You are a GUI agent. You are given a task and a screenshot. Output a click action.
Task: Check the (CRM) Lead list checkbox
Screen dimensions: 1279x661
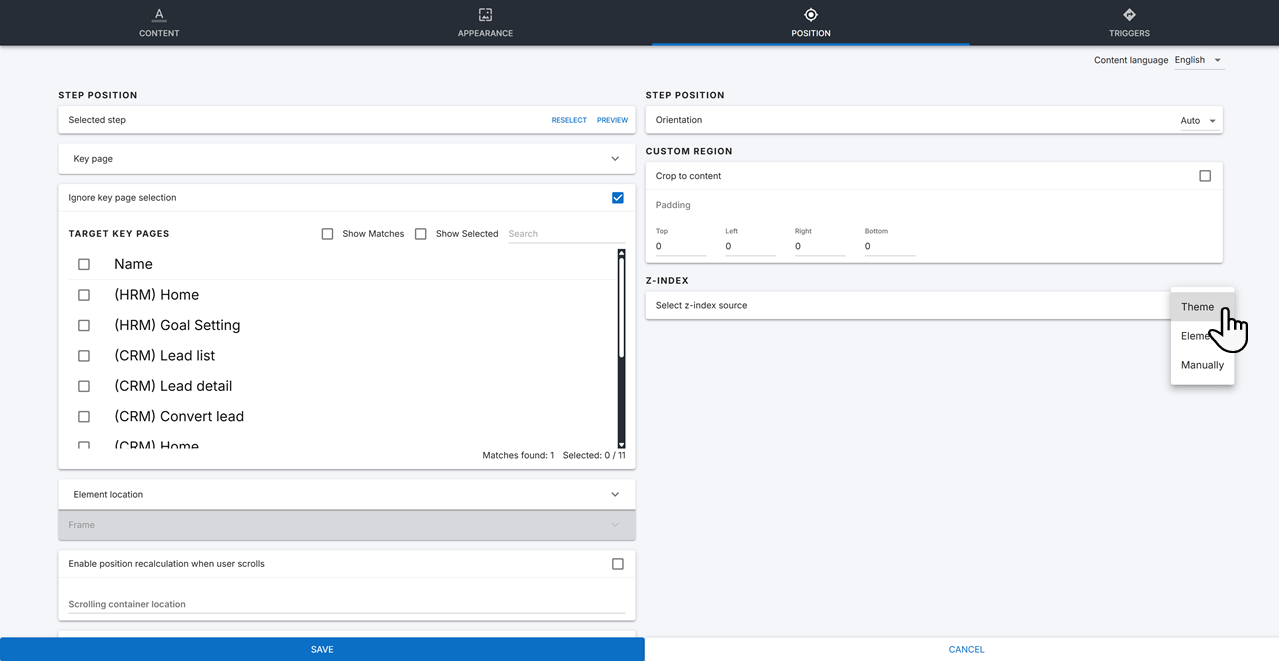click(84, 356)
